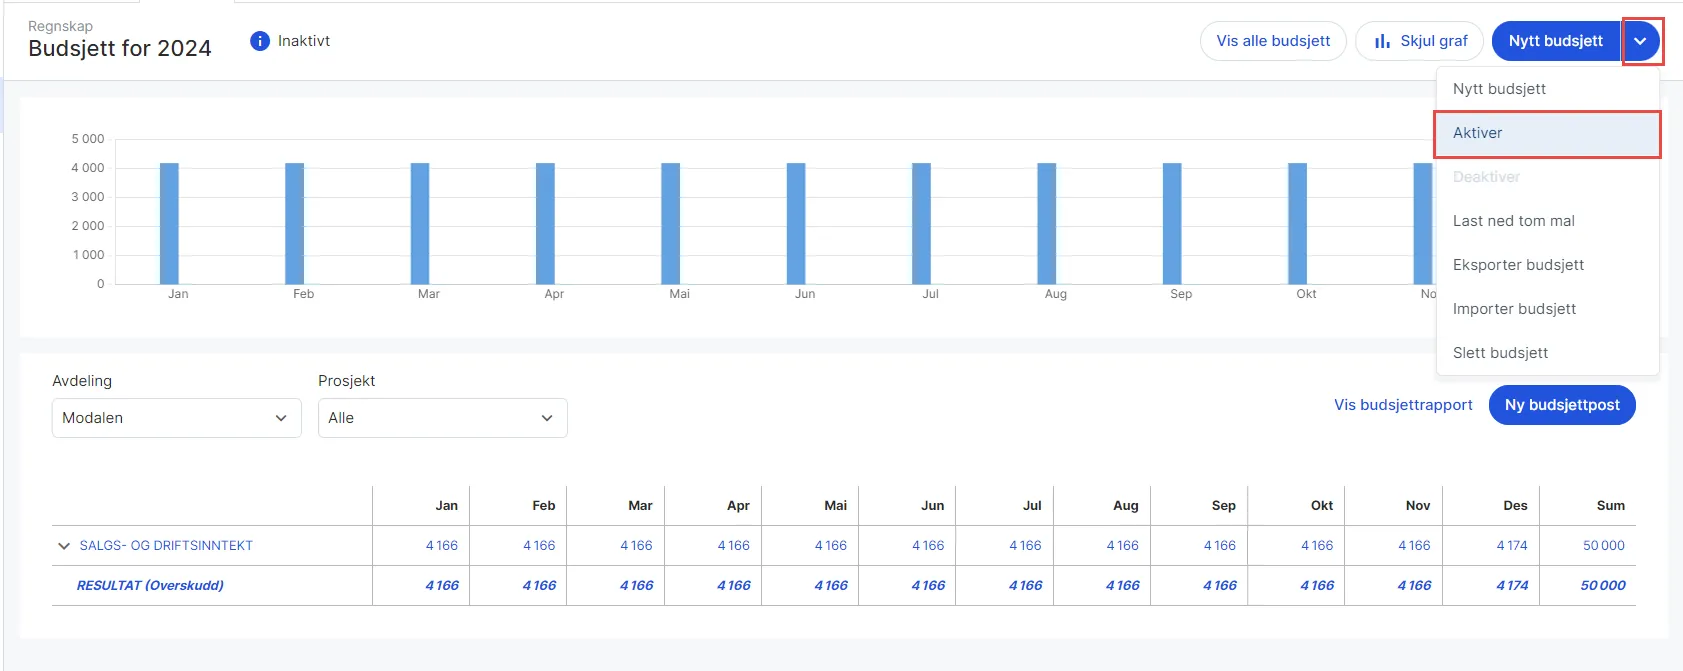Click the Sum value 50 000 in the income row
Image resolution: width=1683 pixels, height=671 pixels.
(x=1604, y=546)
